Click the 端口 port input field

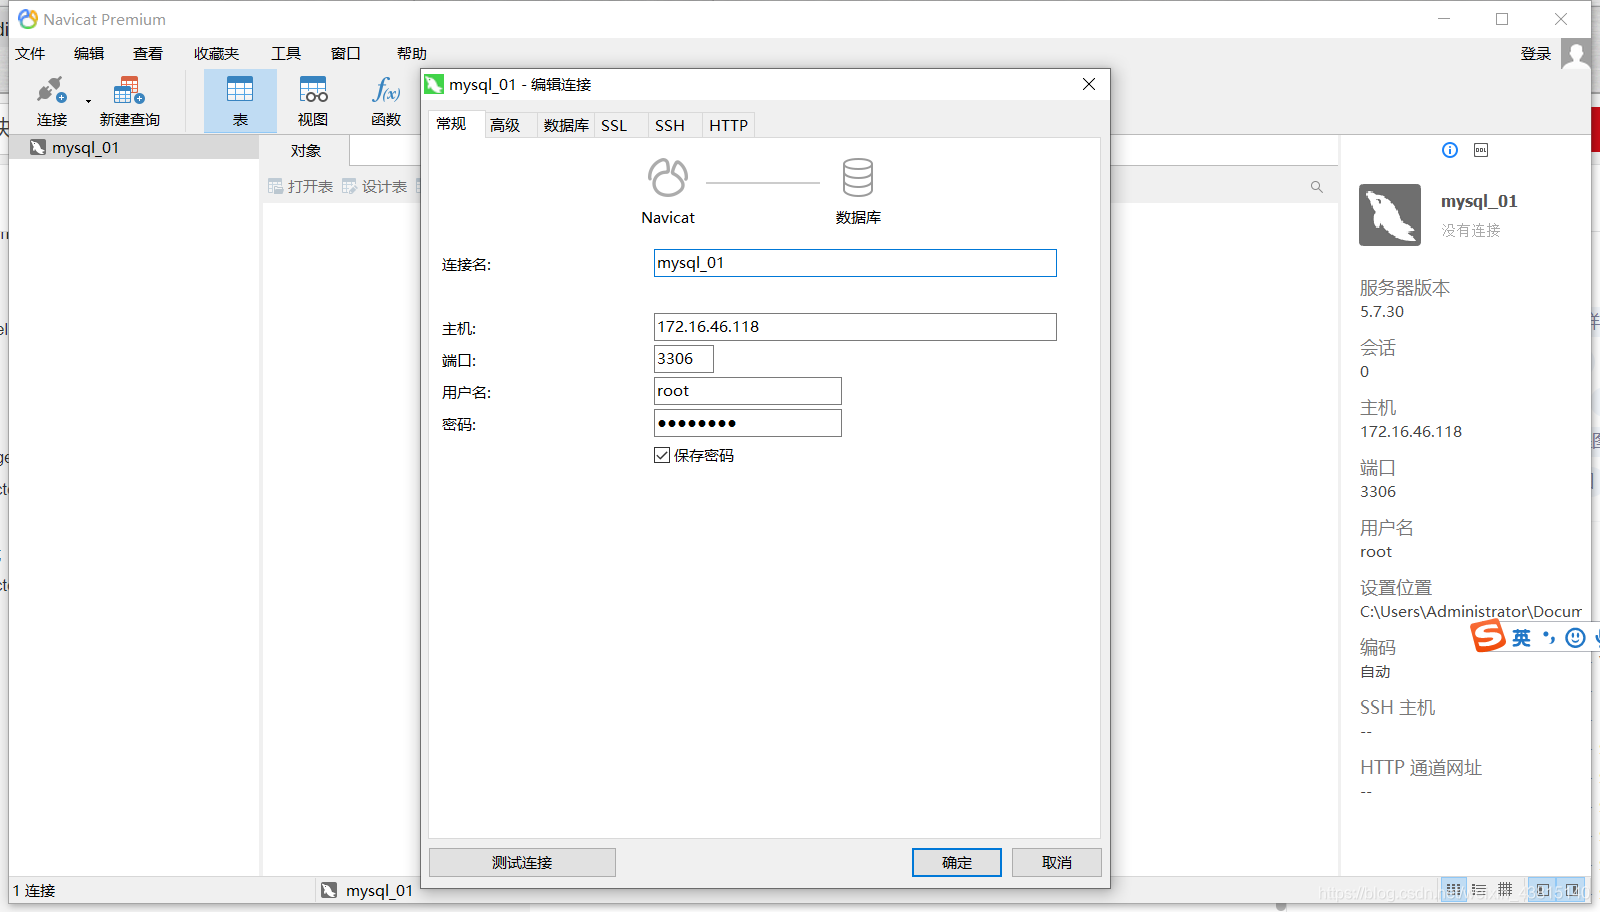pyautogui.click(x=684, y=359)
